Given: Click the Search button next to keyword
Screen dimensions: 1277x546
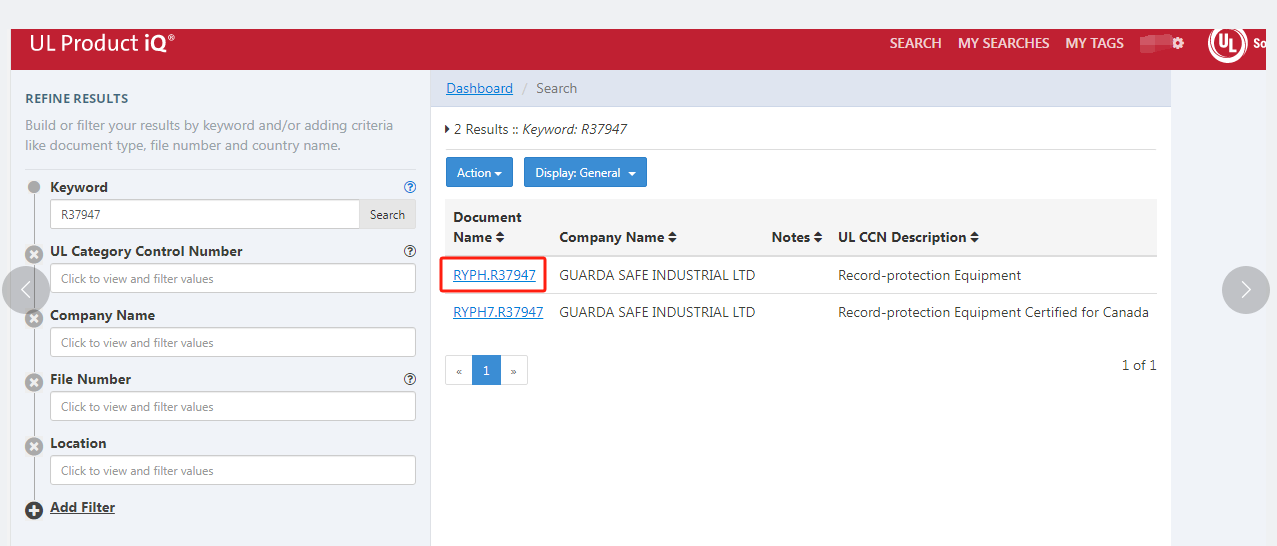Looking at the screenshot, I should [x=387, y=214].
